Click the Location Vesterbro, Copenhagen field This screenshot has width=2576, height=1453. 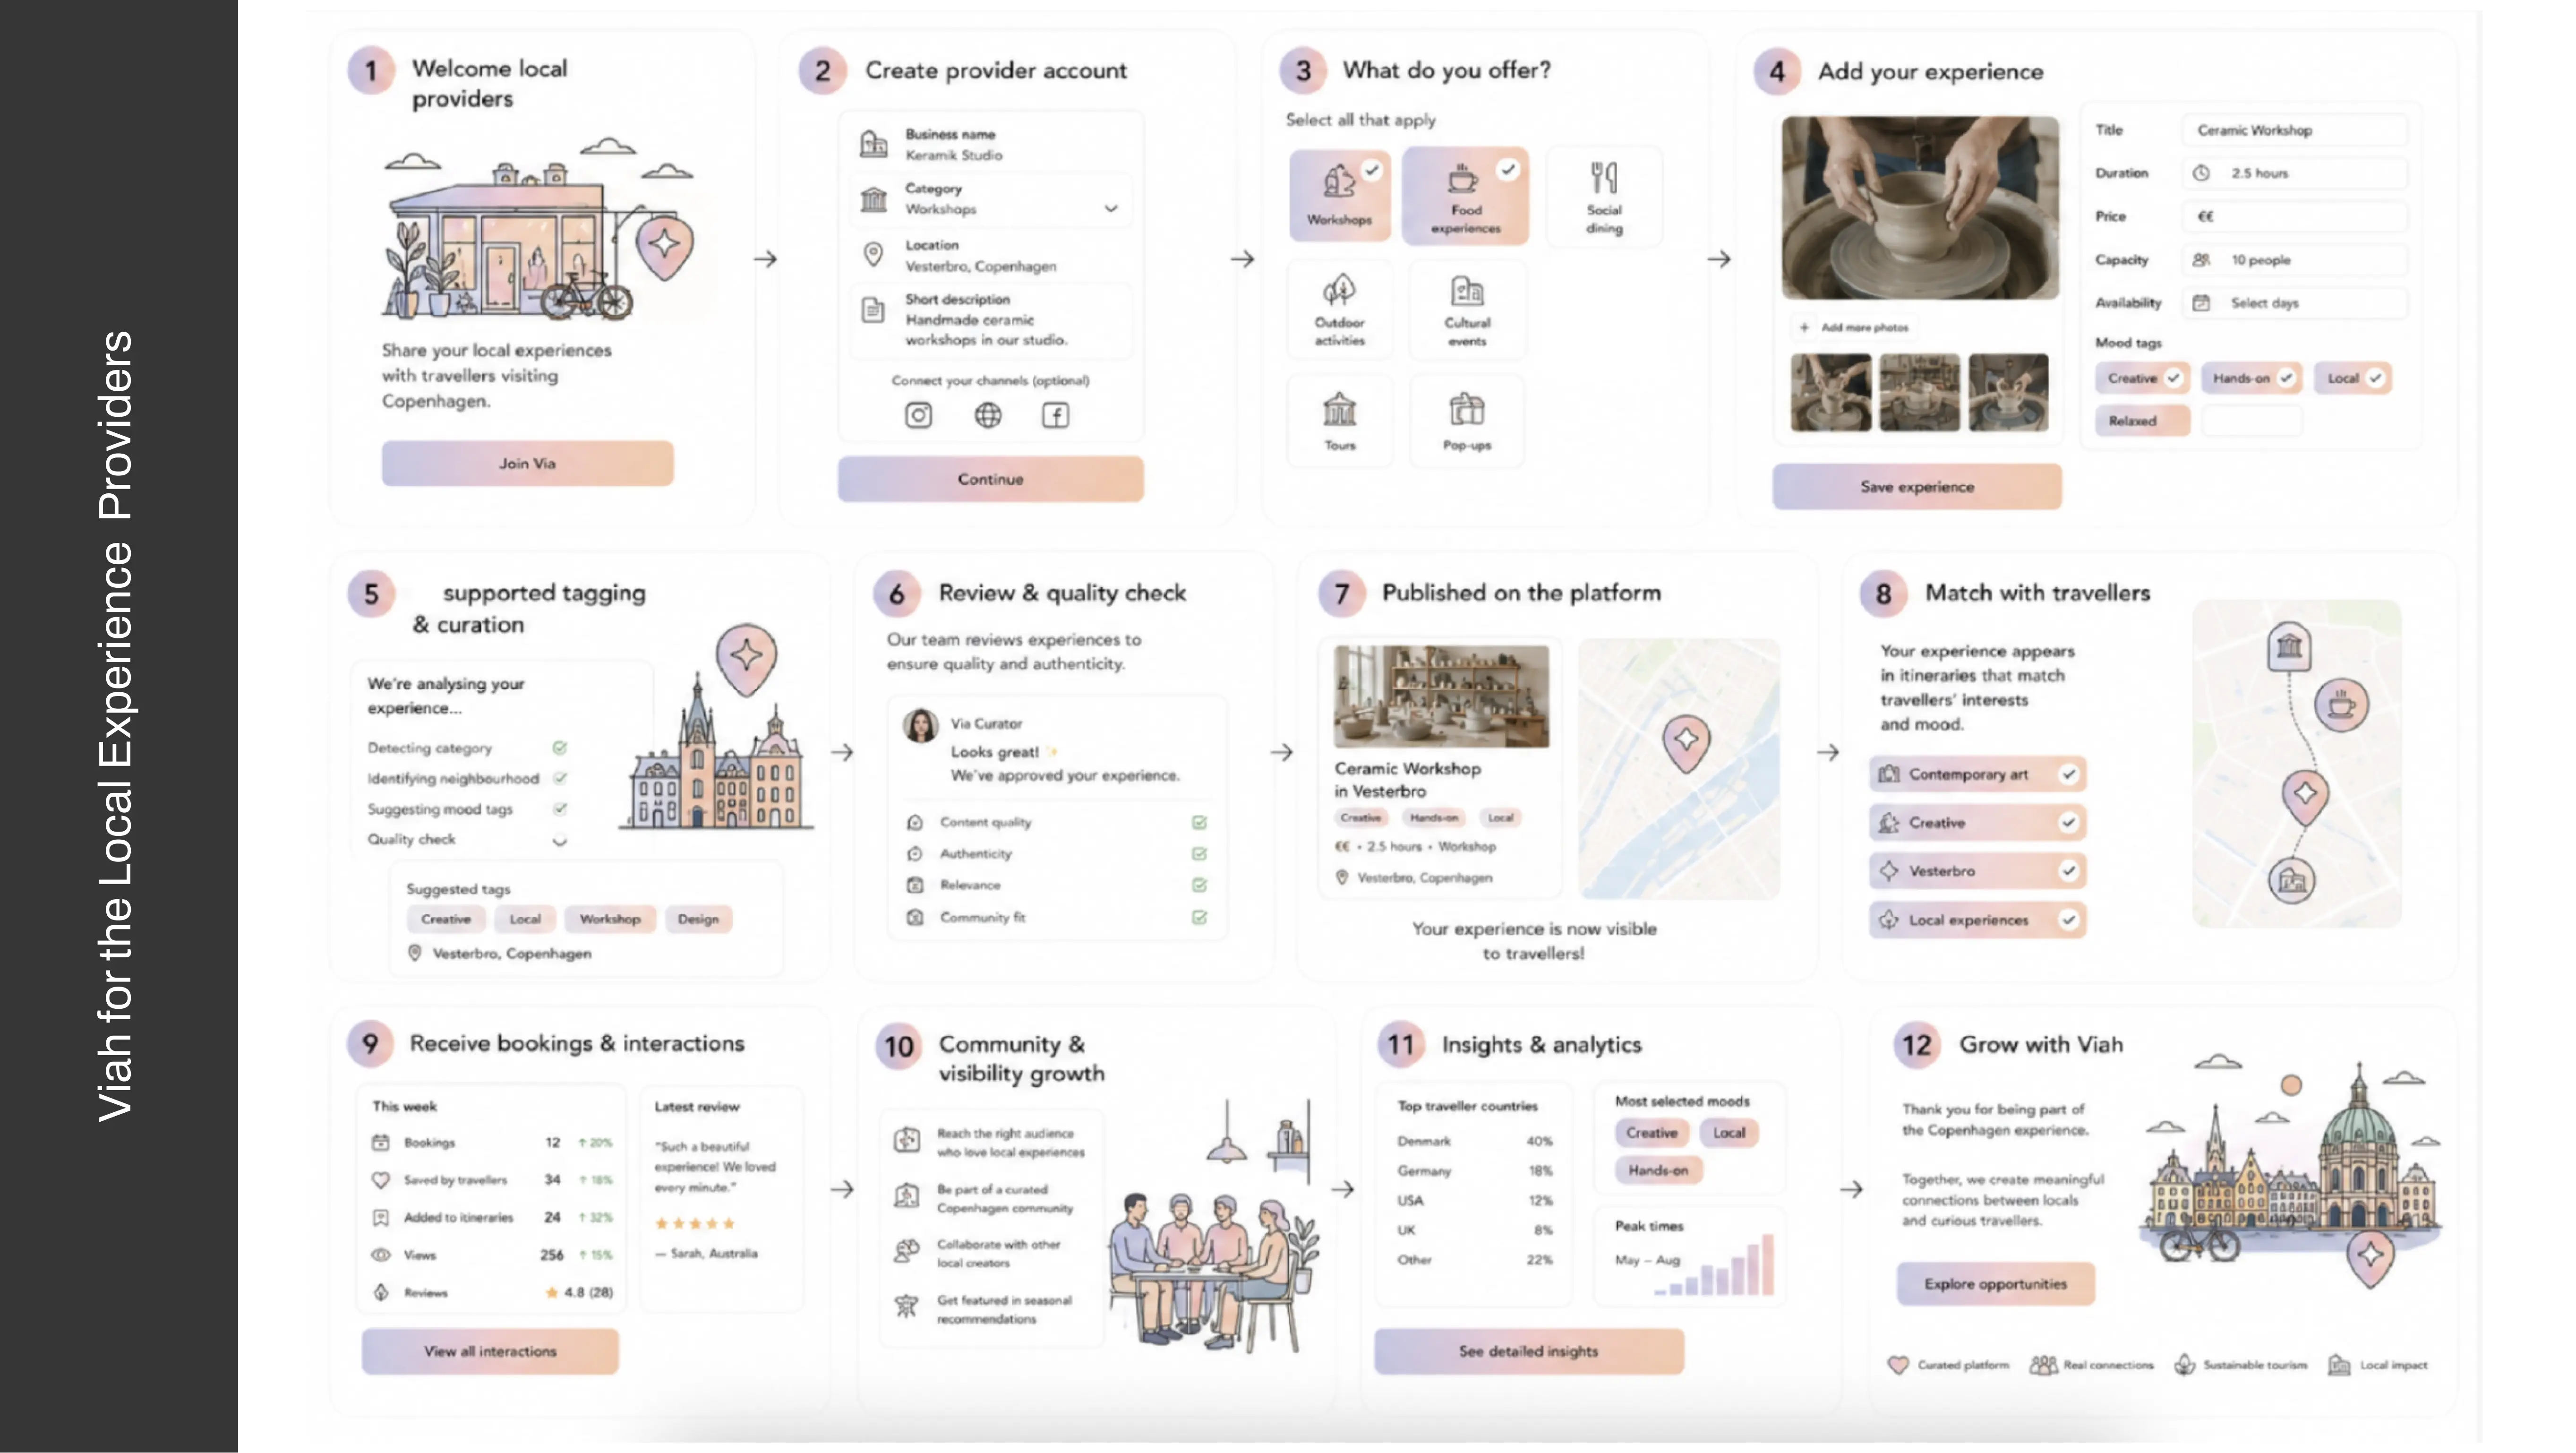[991, 255]
